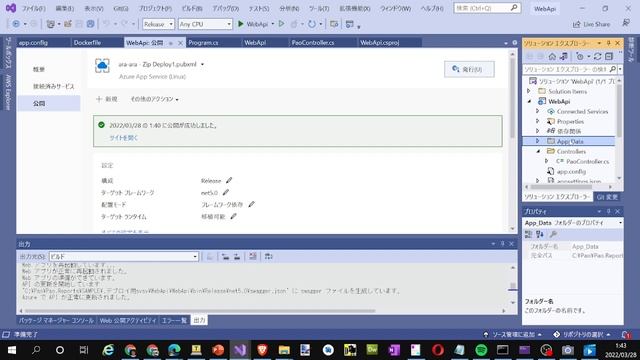Edit target runtime pencil icon
640x360 pixels.
(x=233, y=216)
